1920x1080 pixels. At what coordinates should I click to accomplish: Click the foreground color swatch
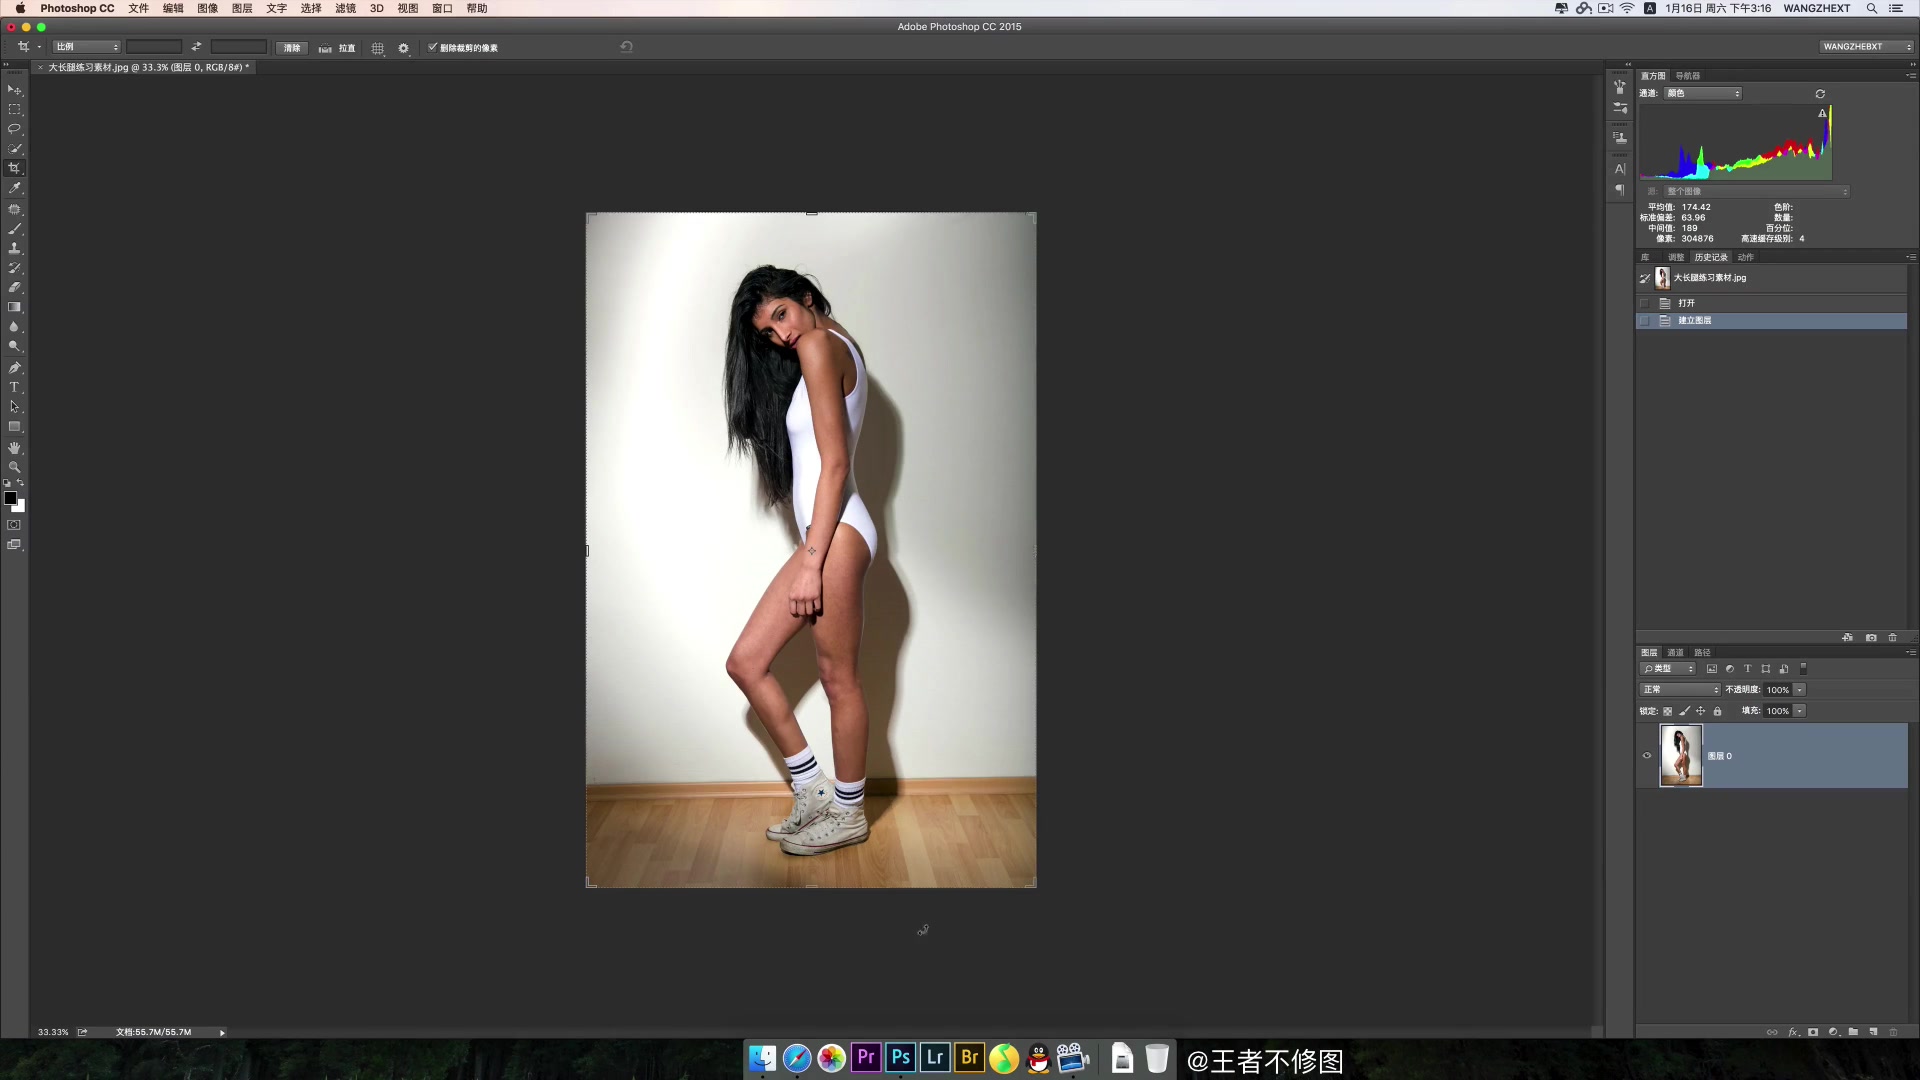pyautogui.click(x=10, y=497)
